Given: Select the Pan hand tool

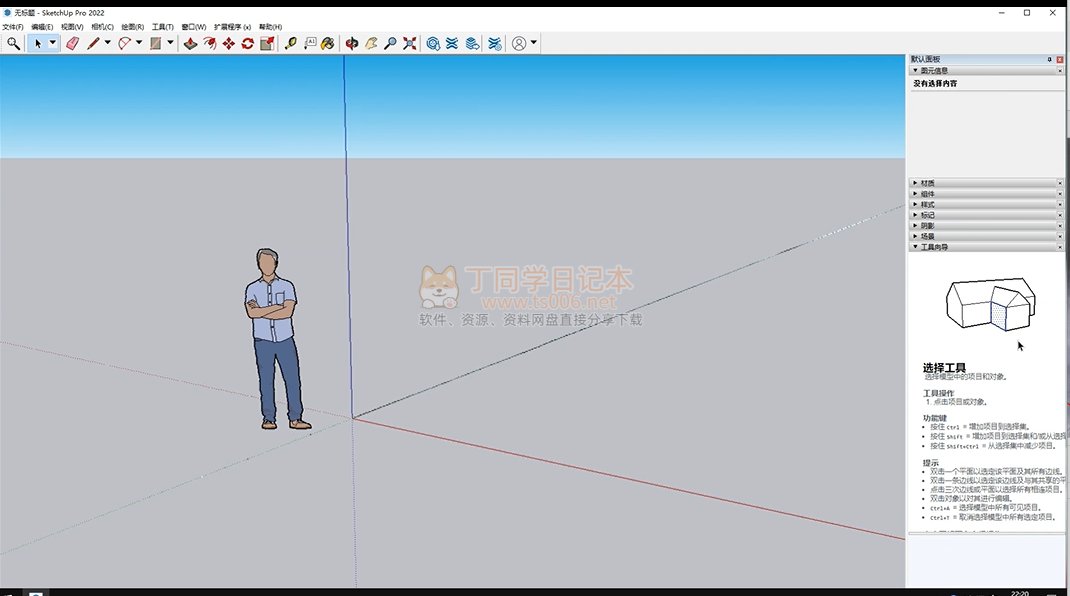Looking at the screenshot, I should click(371, 44).
